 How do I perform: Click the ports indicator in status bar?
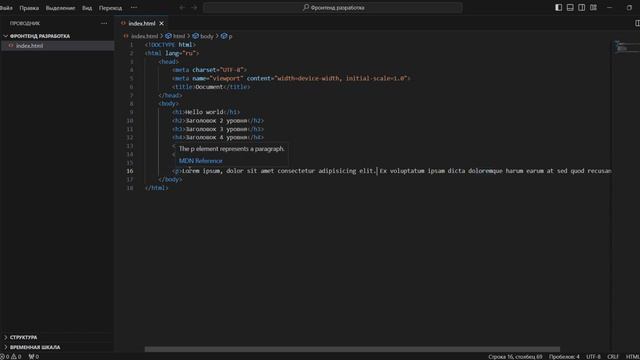(33, 357)
